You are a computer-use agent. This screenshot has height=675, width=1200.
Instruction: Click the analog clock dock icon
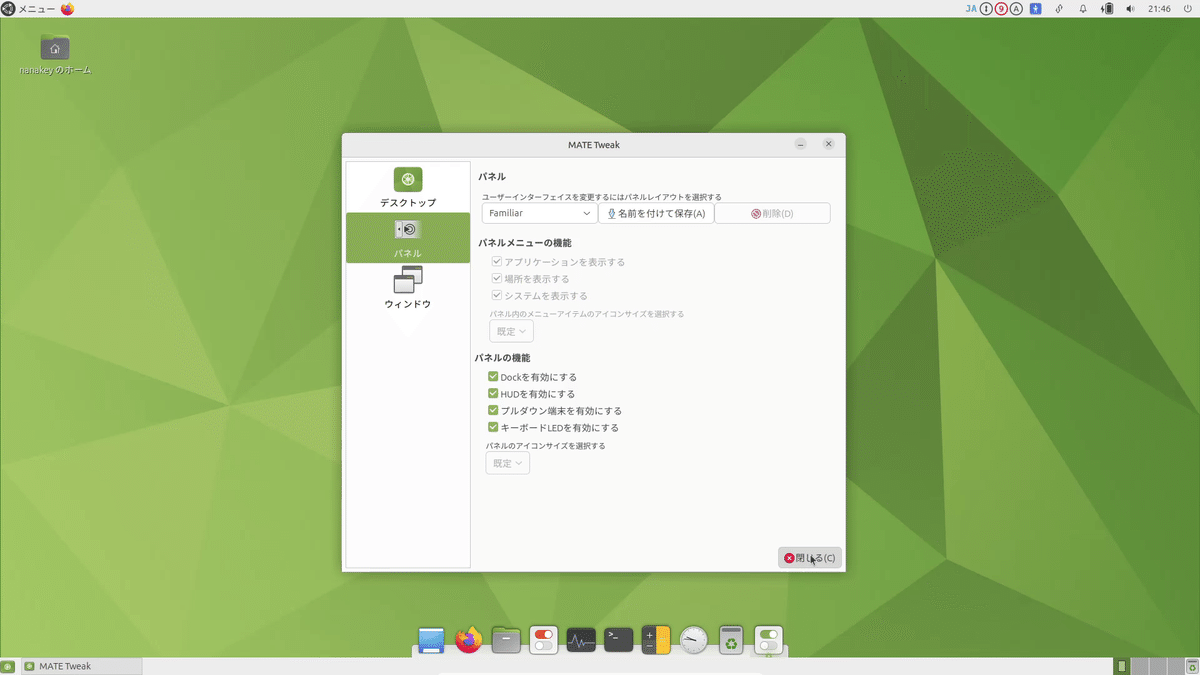[694, 640]
